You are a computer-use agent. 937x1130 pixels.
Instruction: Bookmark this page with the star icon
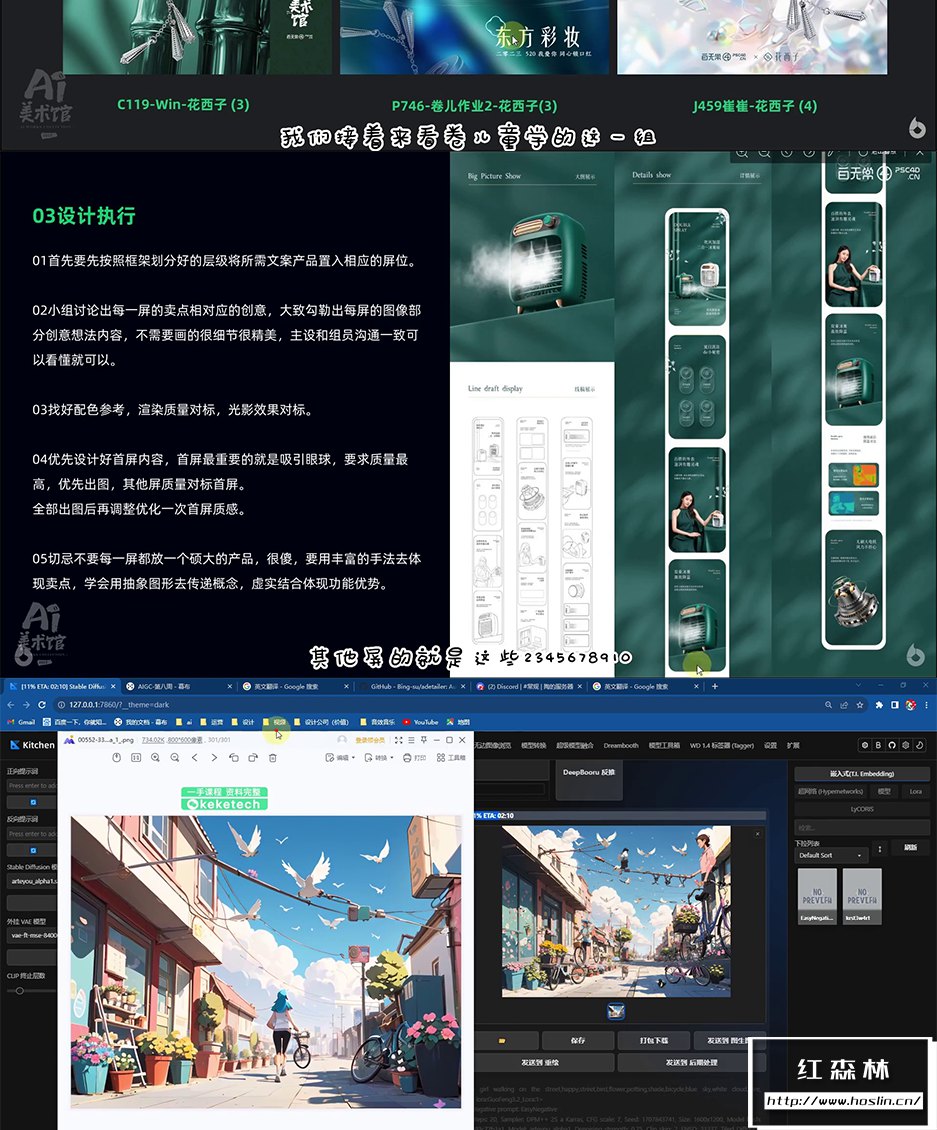coord(860,705)
